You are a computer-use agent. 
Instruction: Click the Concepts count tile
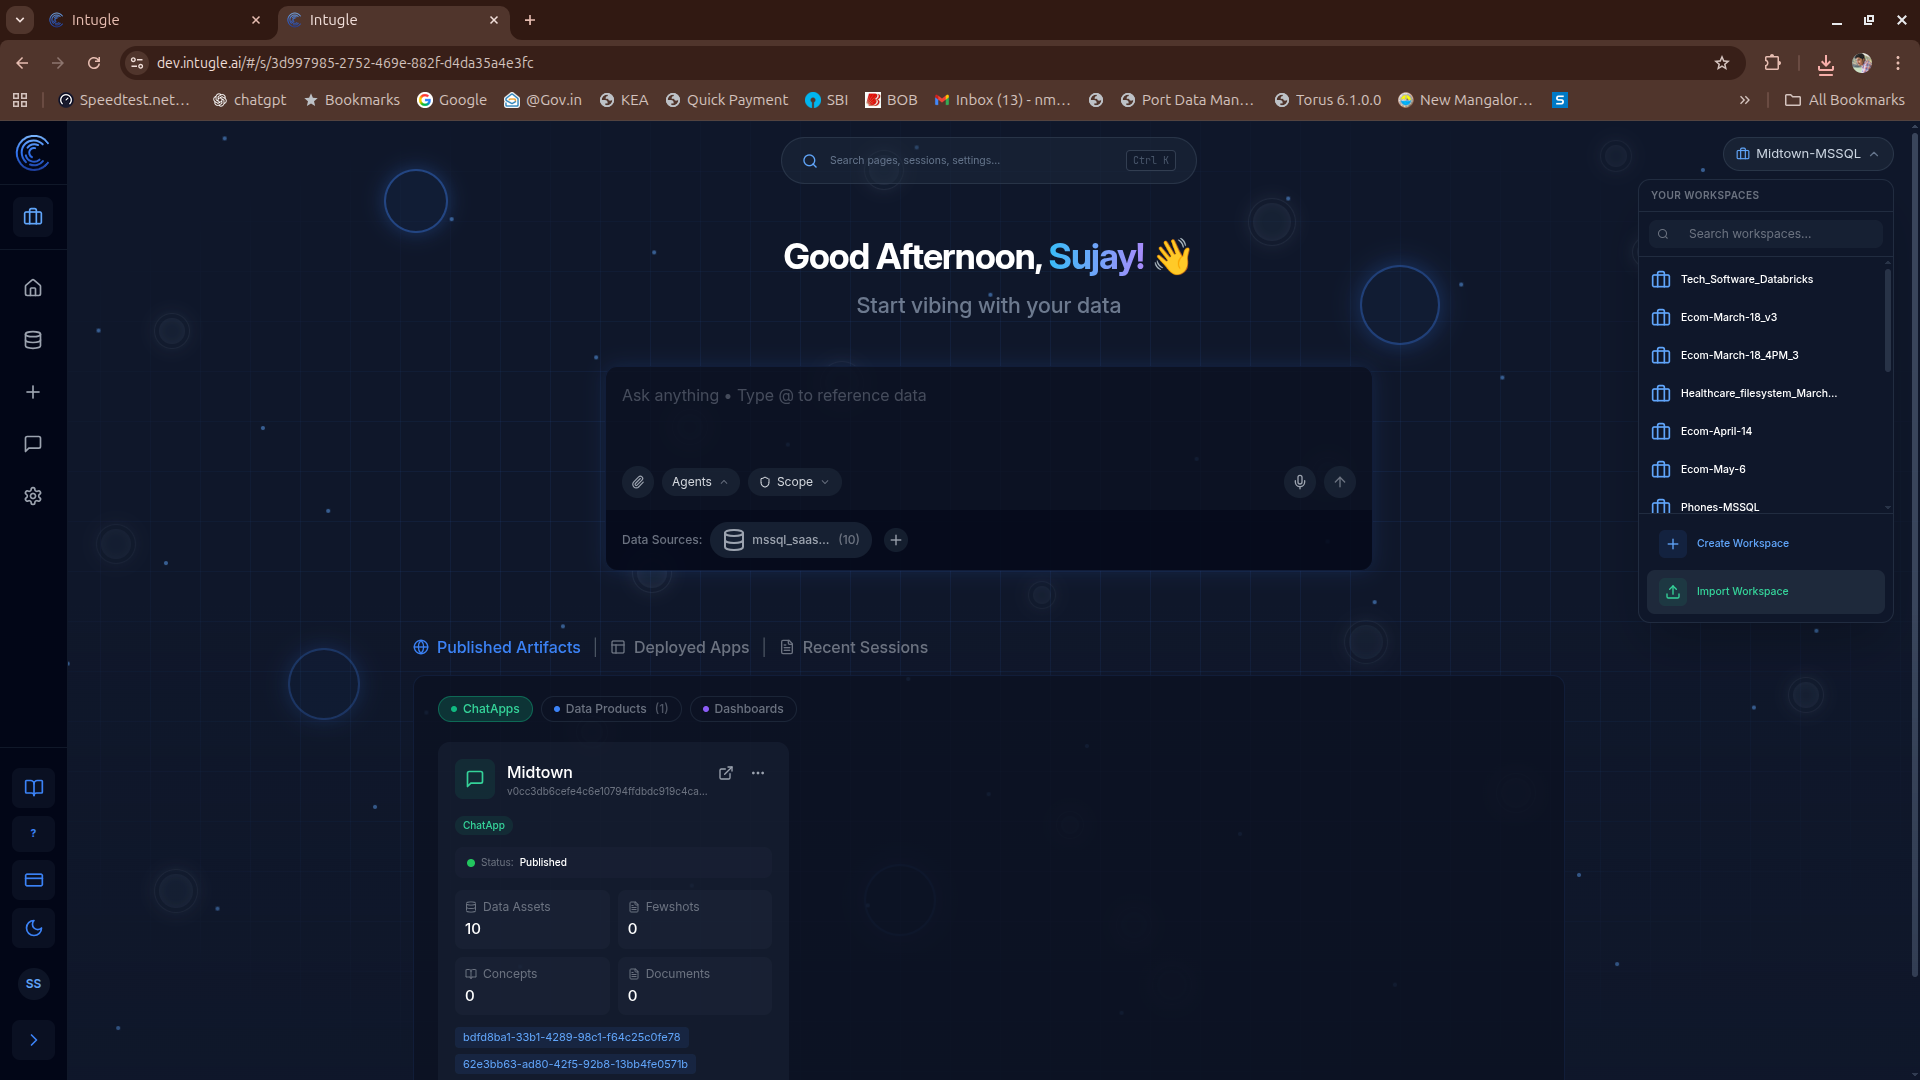(532, 986)
